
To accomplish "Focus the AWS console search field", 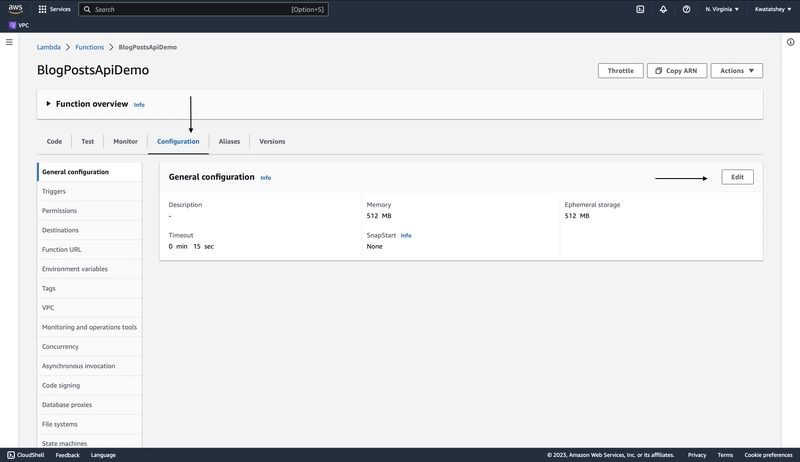I will coord(203,9).
